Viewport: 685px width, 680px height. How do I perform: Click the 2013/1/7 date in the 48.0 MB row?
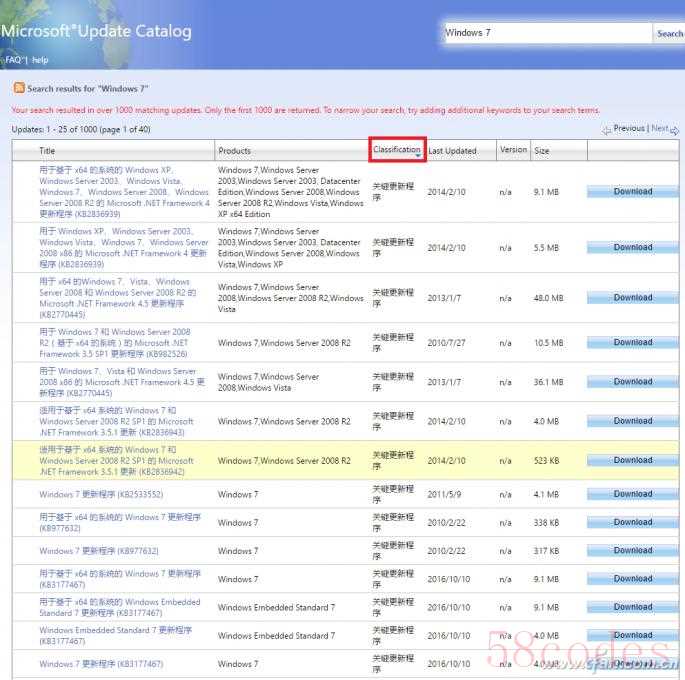coord(444,298)
